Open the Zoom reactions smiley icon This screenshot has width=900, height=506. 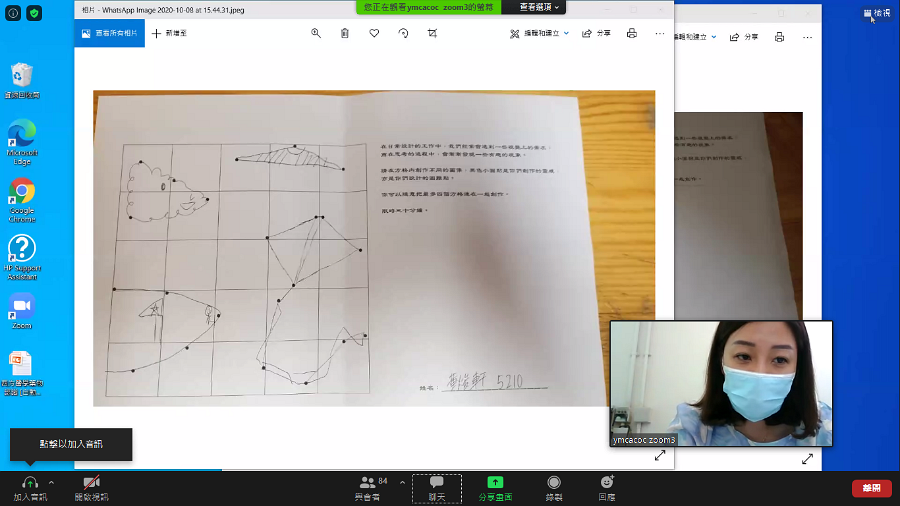[607, 488]
